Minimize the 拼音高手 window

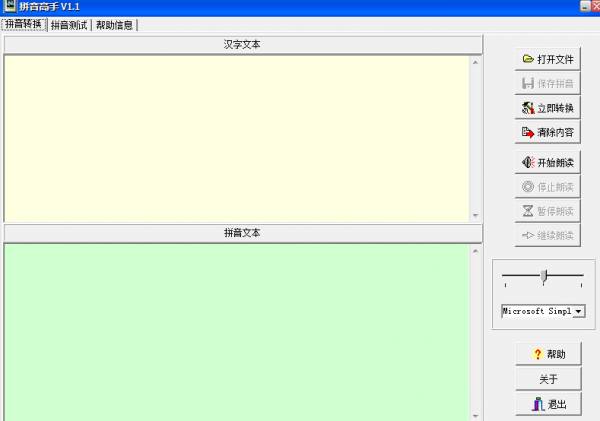(585, 6)
